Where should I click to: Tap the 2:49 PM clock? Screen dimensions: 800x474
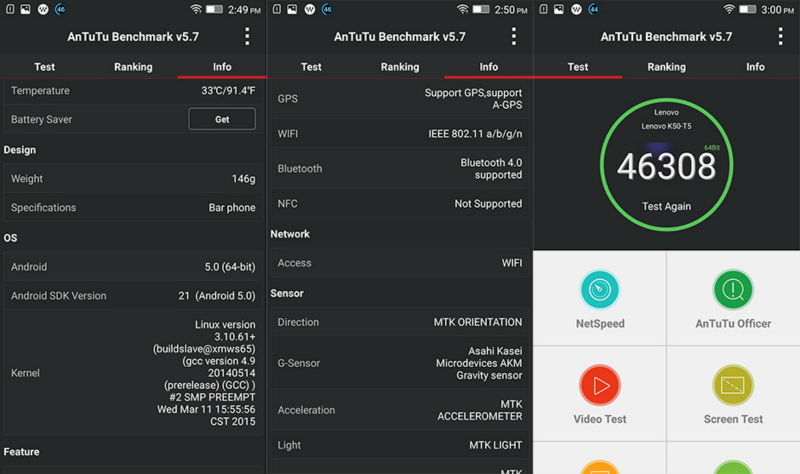244,10
